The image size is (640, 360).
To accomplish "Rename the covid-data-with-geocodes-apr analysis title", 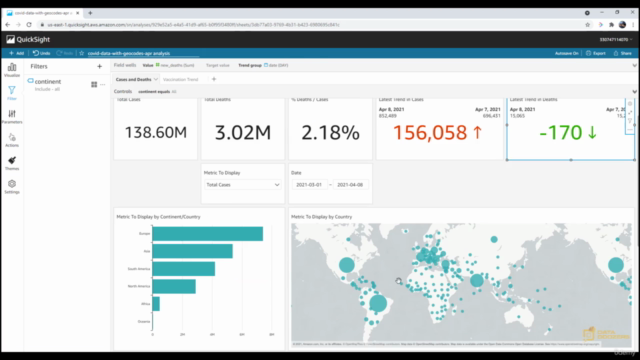I will click(x=129, y=53).
